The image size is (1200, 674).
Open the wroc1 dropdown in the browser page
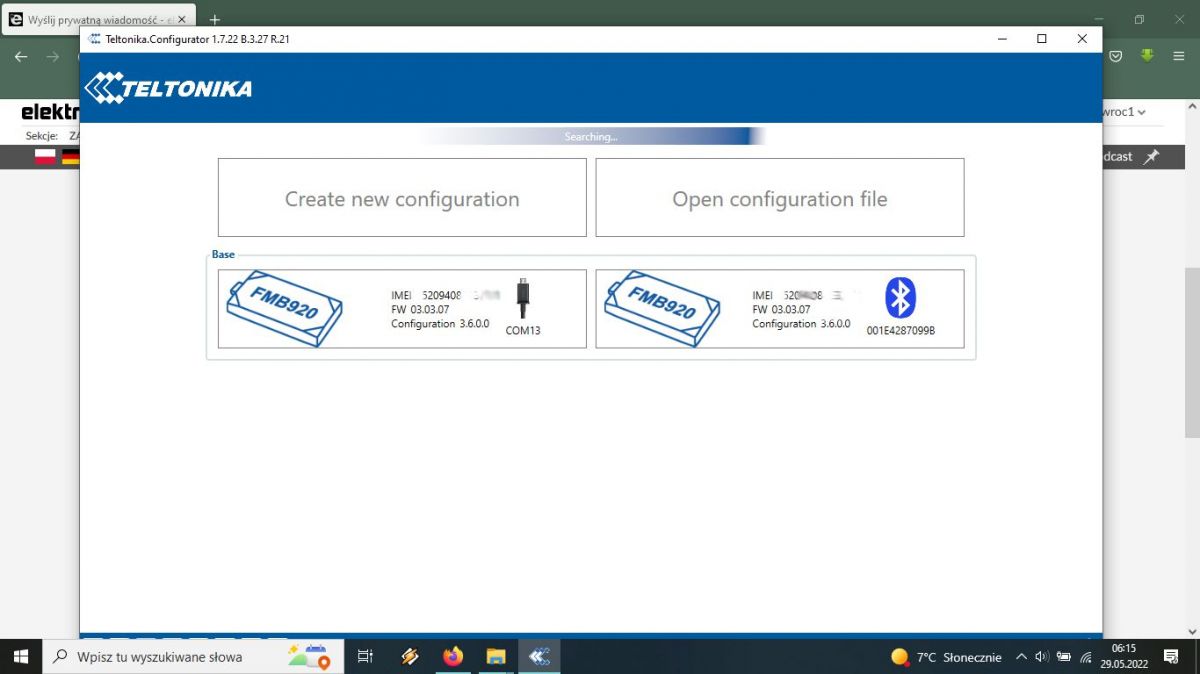tap(1122, 112)
